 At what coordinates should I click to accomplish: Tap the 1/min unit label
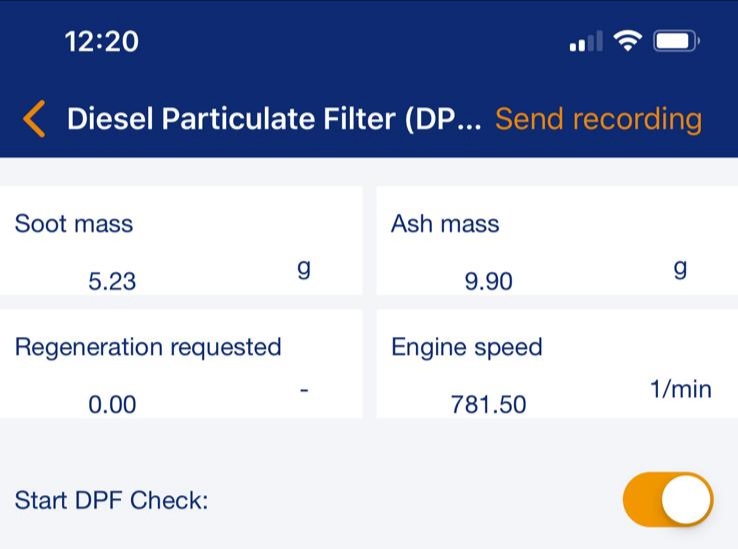(680, 388)
